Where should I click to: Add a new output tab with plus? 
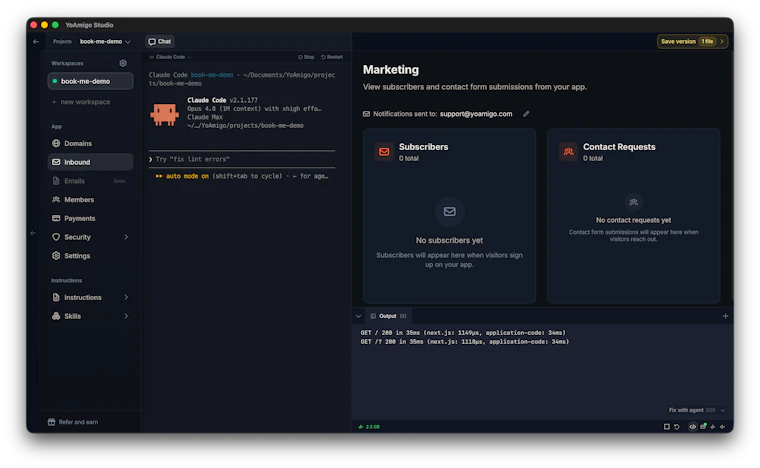pos(726,316)
